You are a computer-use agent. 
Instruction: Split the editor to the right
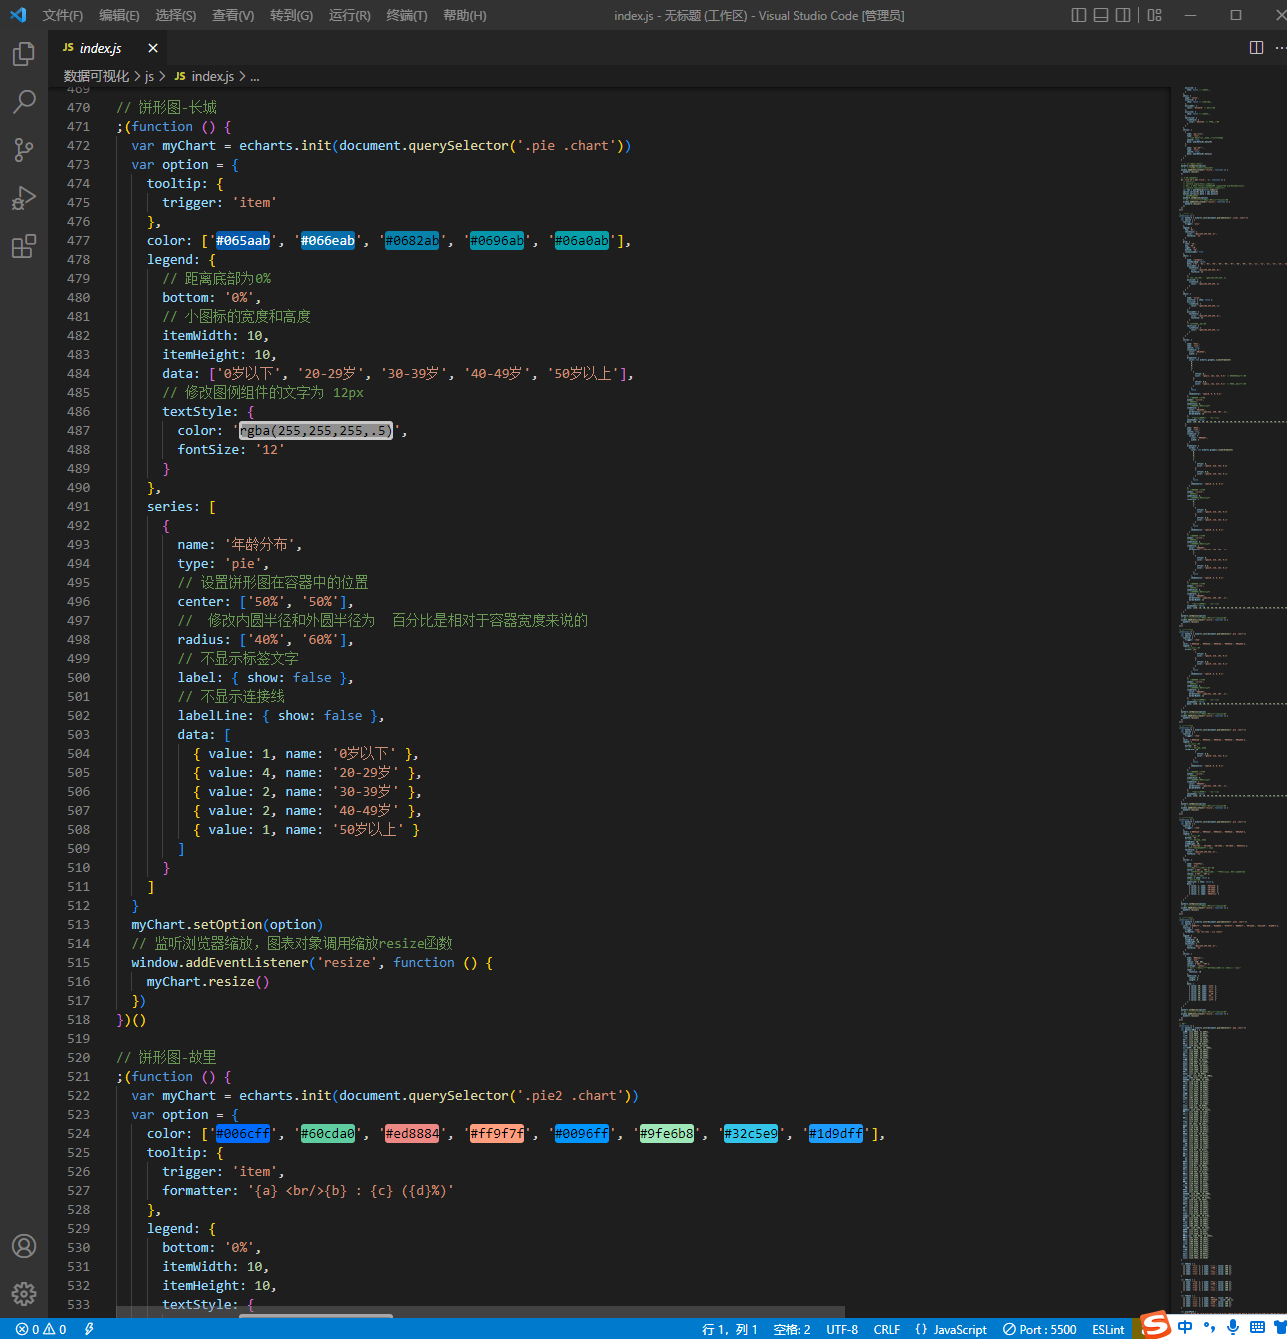(1257, 48)
